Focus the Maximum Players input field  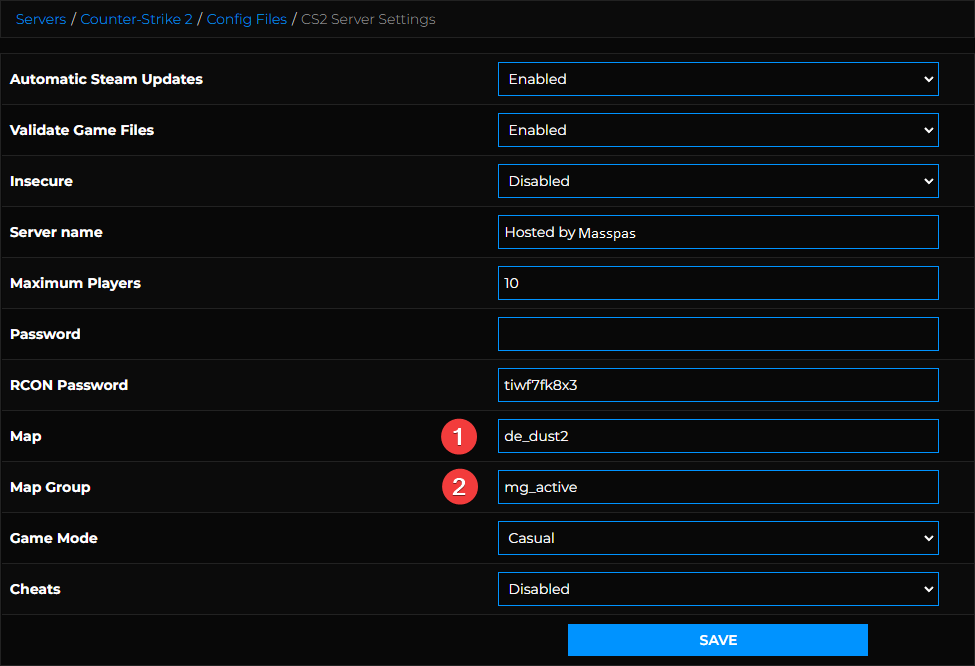(x=717, y=283)
